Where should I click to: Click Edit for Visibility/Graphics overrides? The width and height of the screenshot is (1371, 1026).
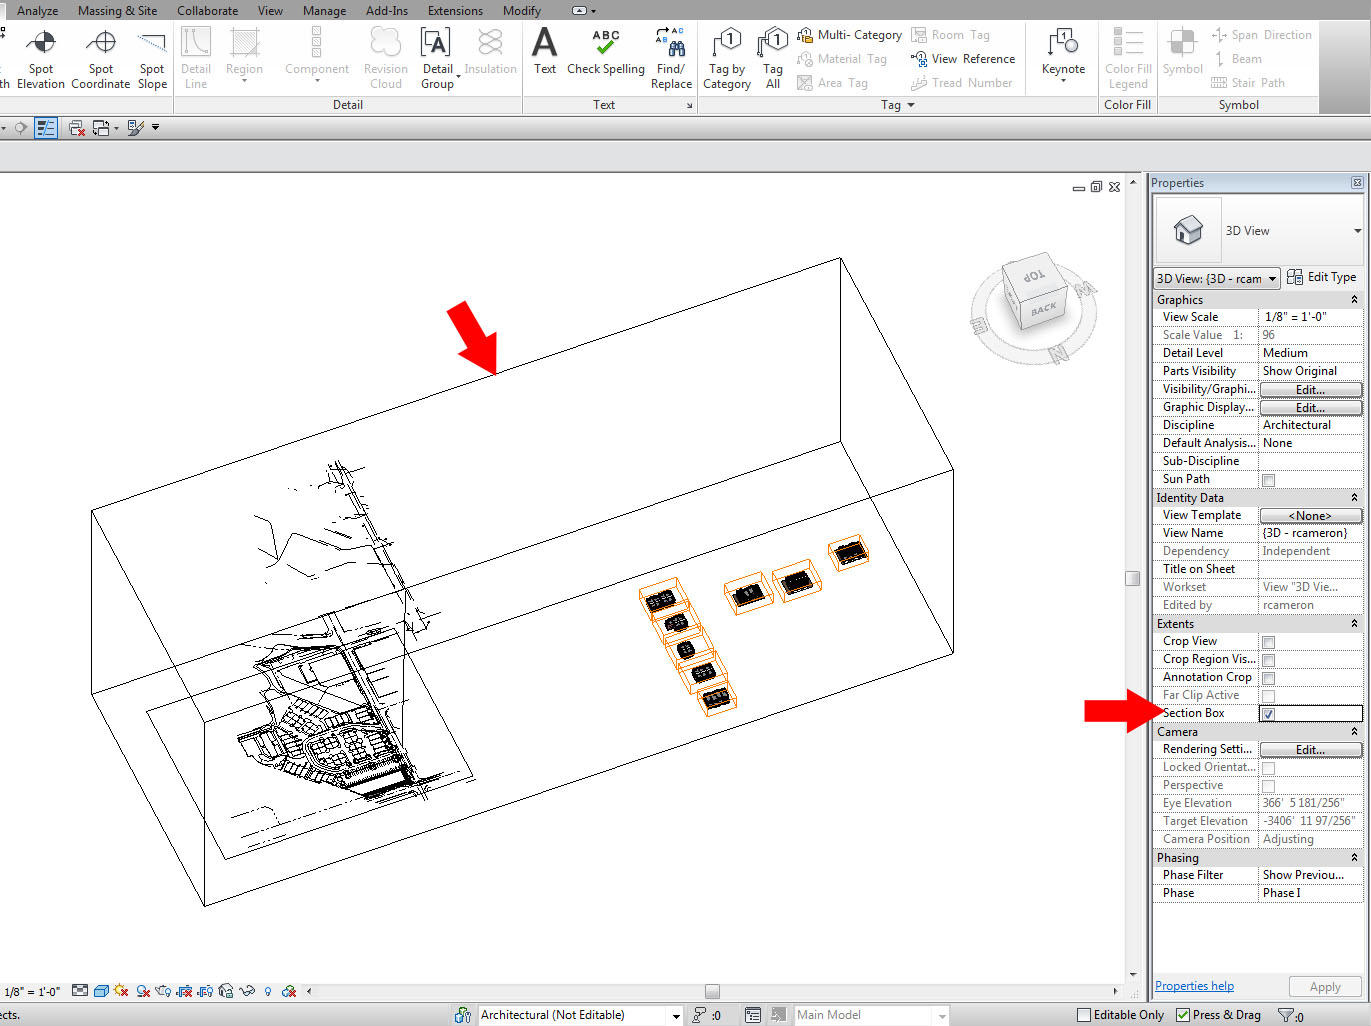pyautogui.click(x=1311, y=390)
